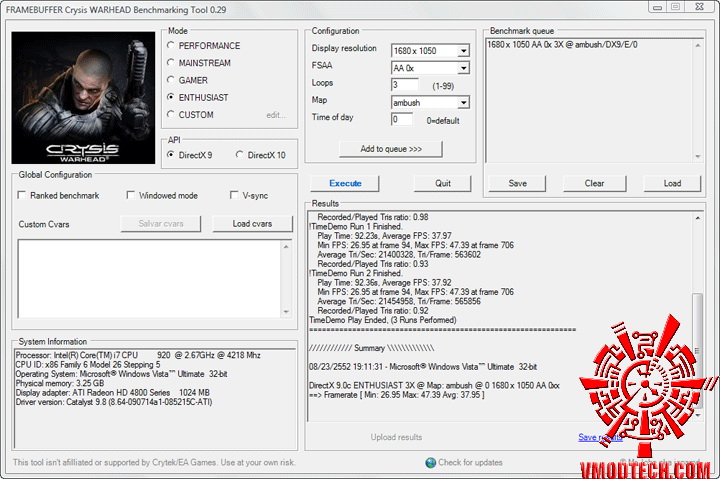Viewport: 720px width, 479px height.
Task: Click the Upload results link
Action: tap(396, 437)
